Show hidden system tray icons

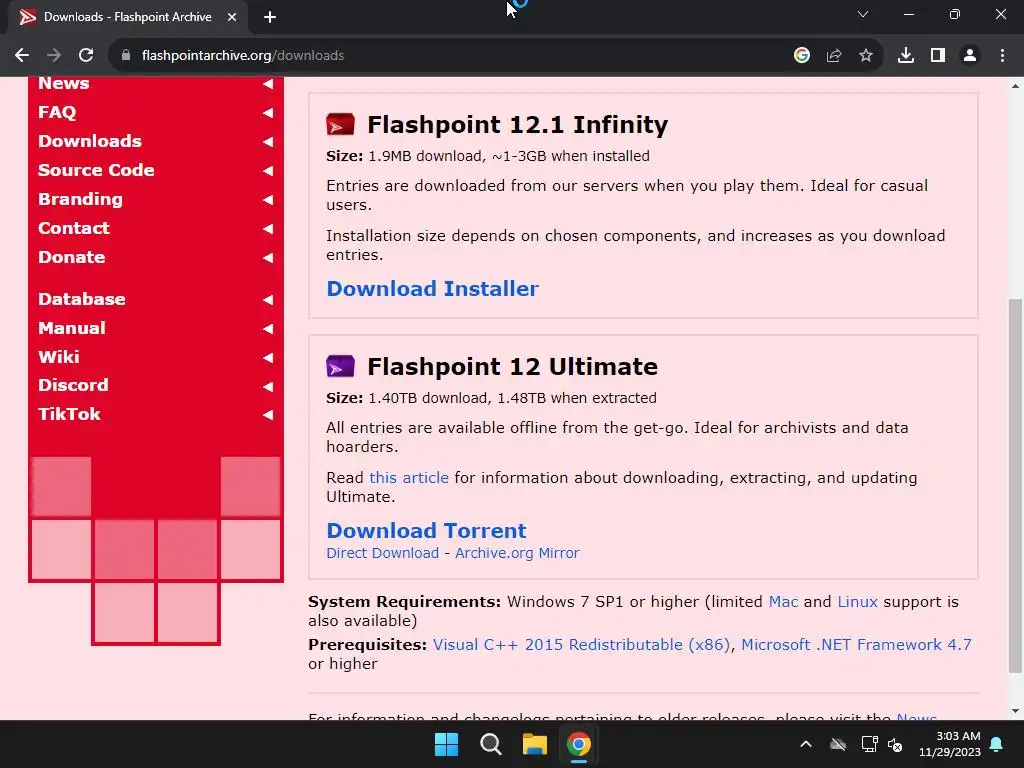point(806,744)
